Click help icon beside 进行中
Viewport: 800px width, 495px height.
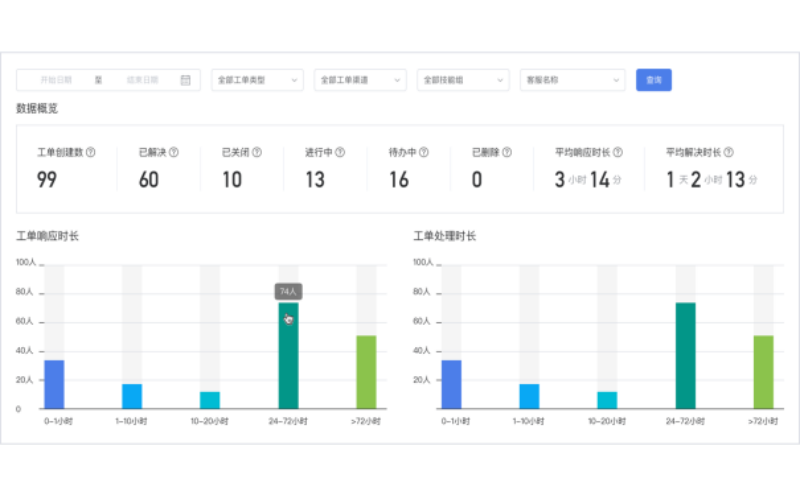click(x=340, y=153)
